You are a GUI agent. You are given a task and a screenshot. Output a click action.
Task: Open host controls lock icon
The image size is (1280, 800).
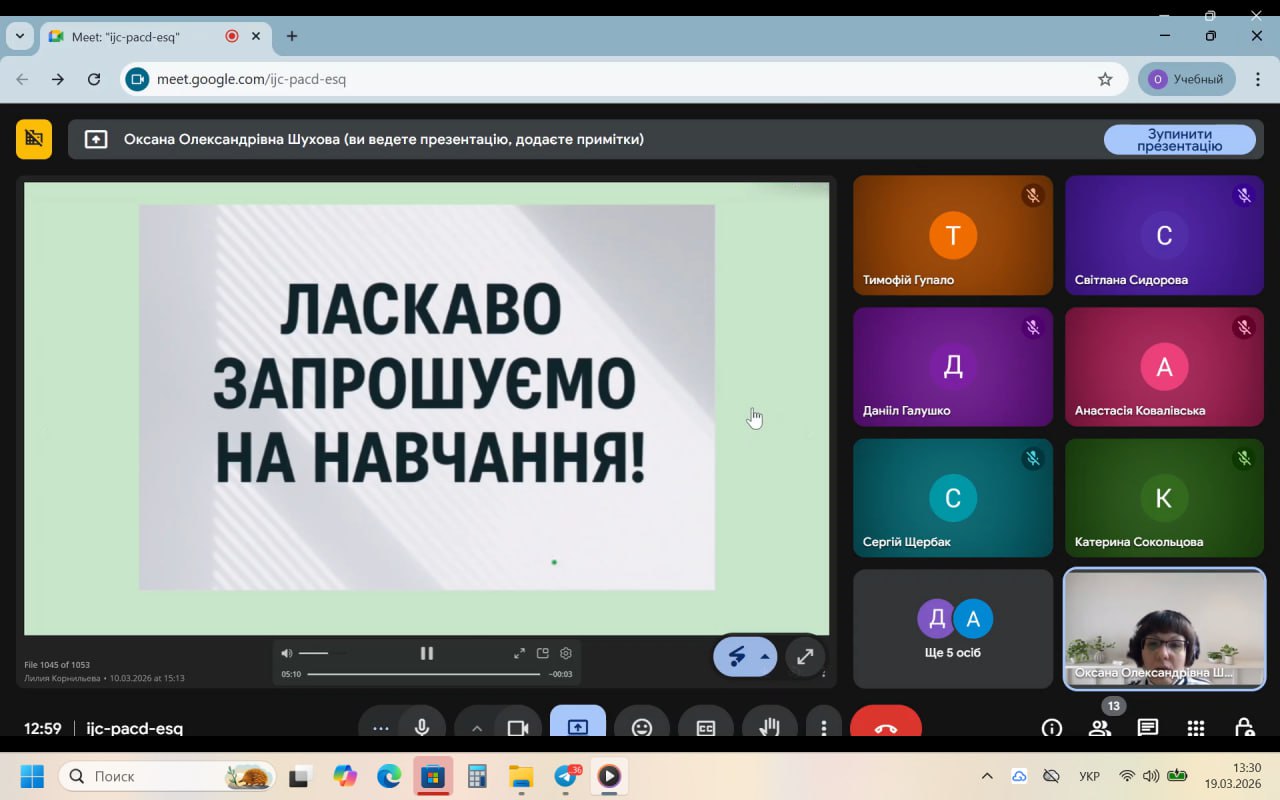click(1243, 728)
